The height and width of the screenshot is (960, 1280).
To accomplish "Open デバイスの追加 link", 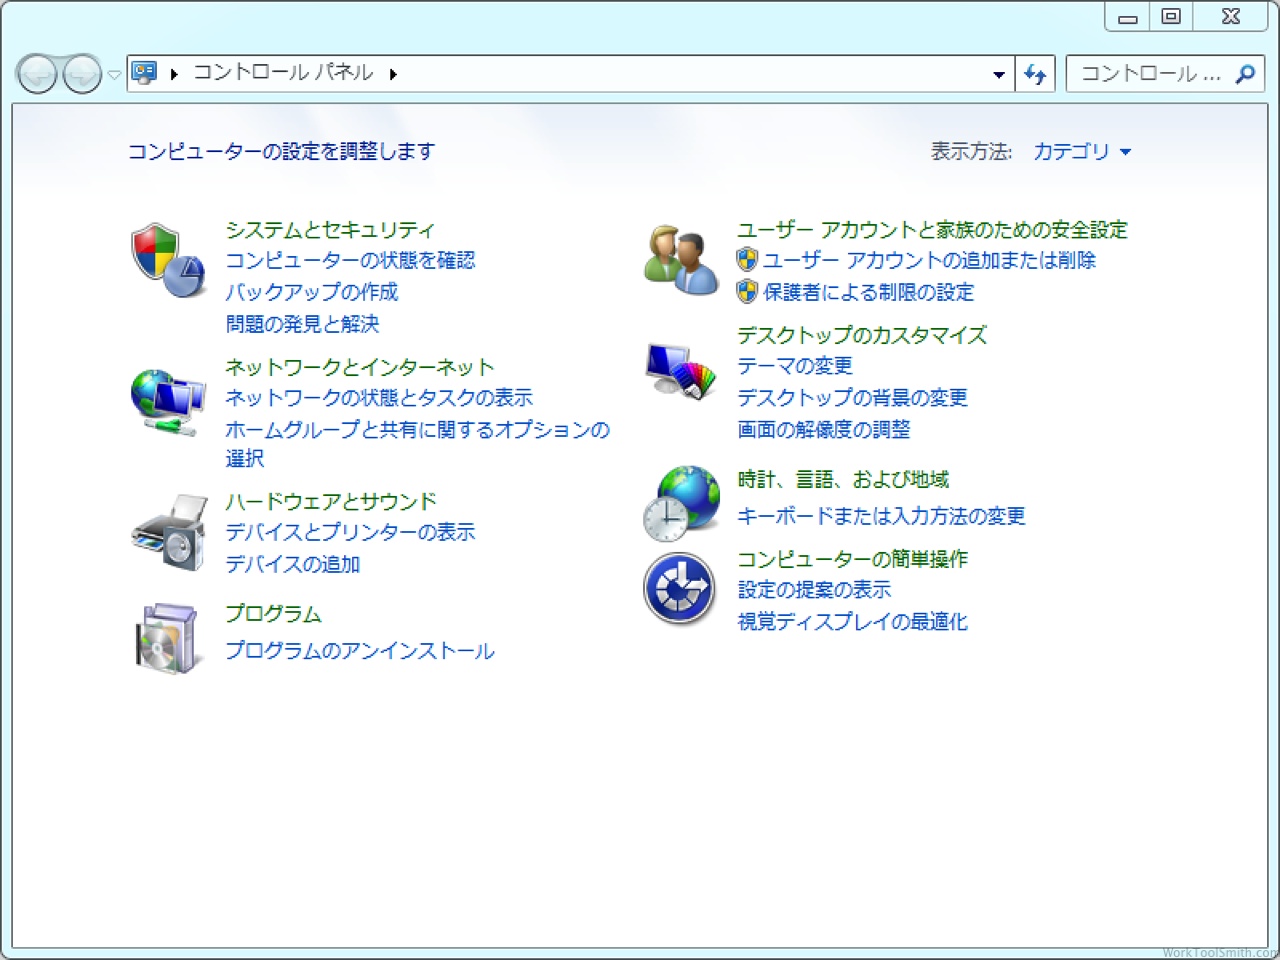I will pos(293,565).
